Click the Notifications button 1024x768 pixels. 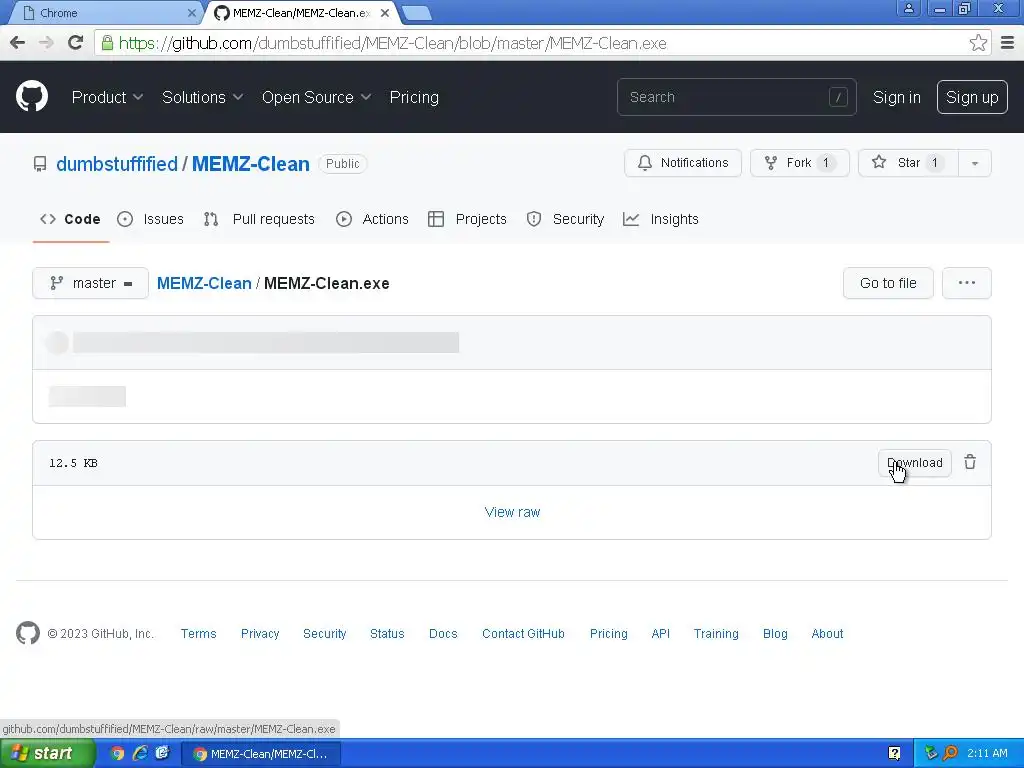coord(682,163)
